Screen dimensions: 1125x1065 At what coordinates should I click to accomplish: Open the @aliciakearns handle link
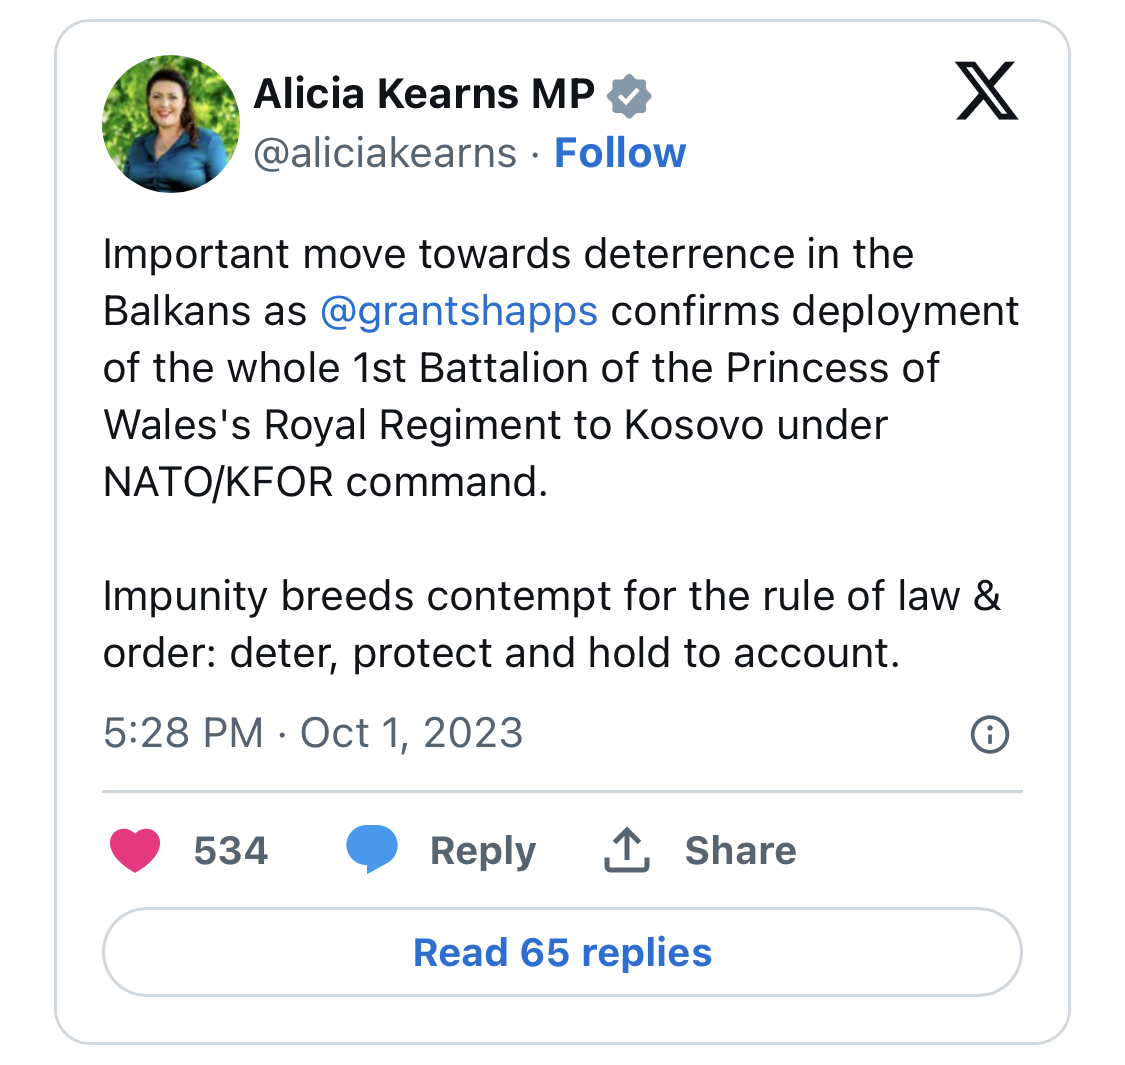[x=385, y=153]
